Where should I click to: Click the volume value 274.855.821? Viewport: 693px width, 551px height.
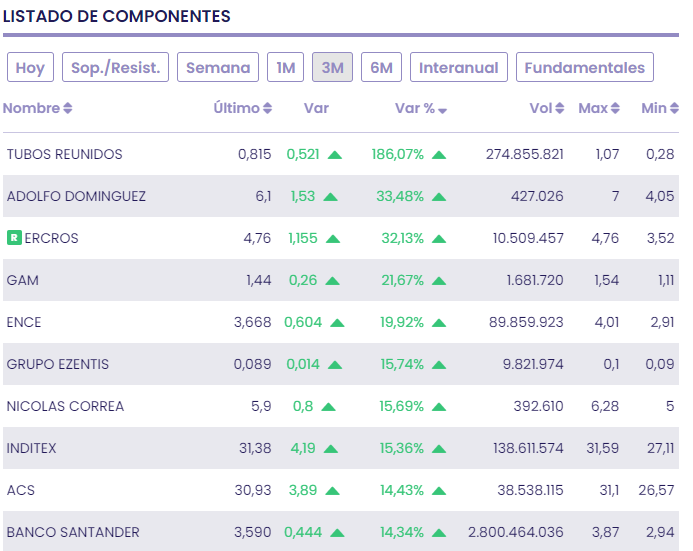[525, 154]
